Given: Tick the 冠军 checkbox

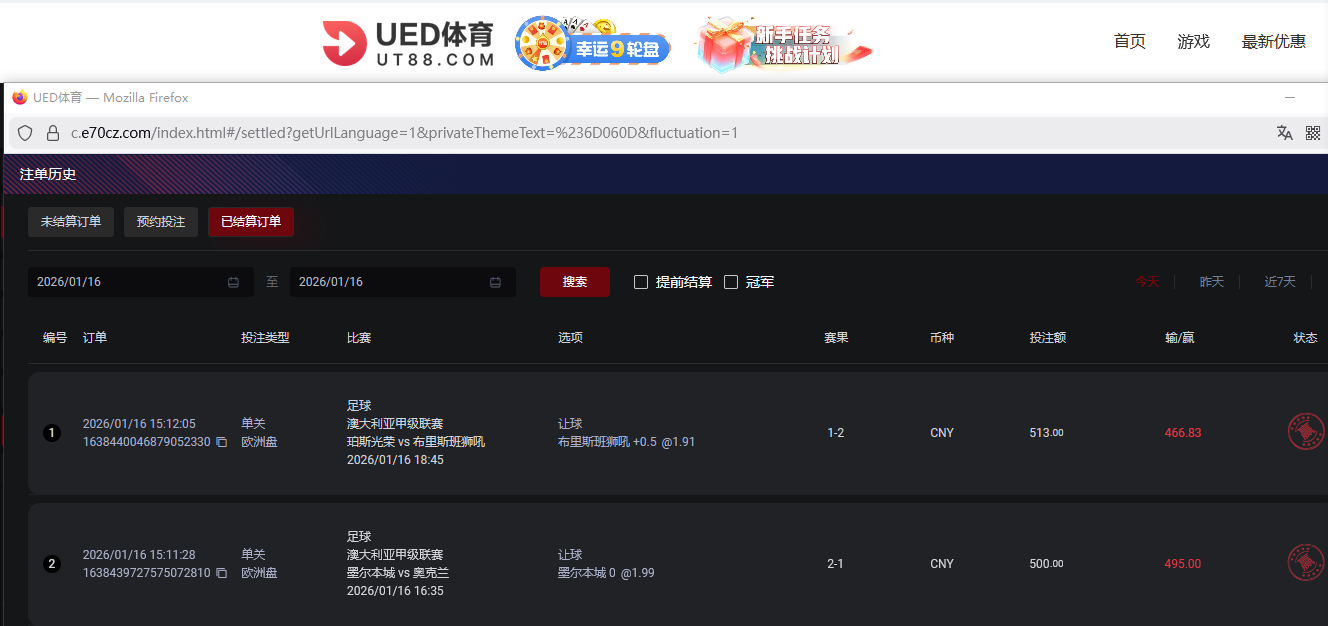Looking at the screenshot, I should [x=731, y=282].
